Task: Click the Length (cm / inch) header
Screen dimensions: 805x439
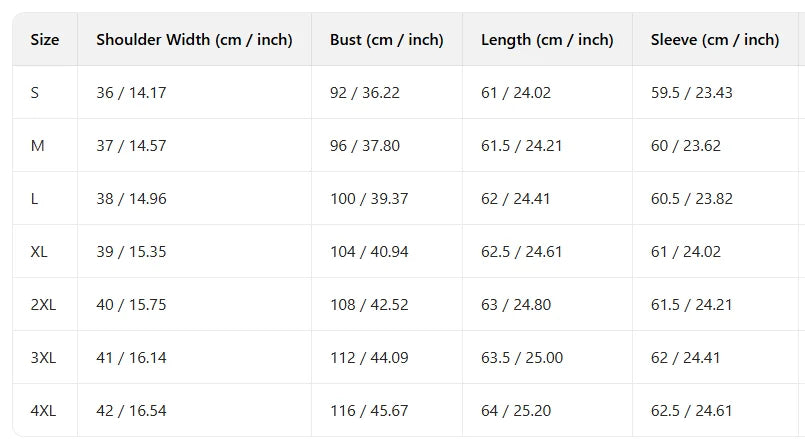Action: pyautogui.click(x=547, y=40)
